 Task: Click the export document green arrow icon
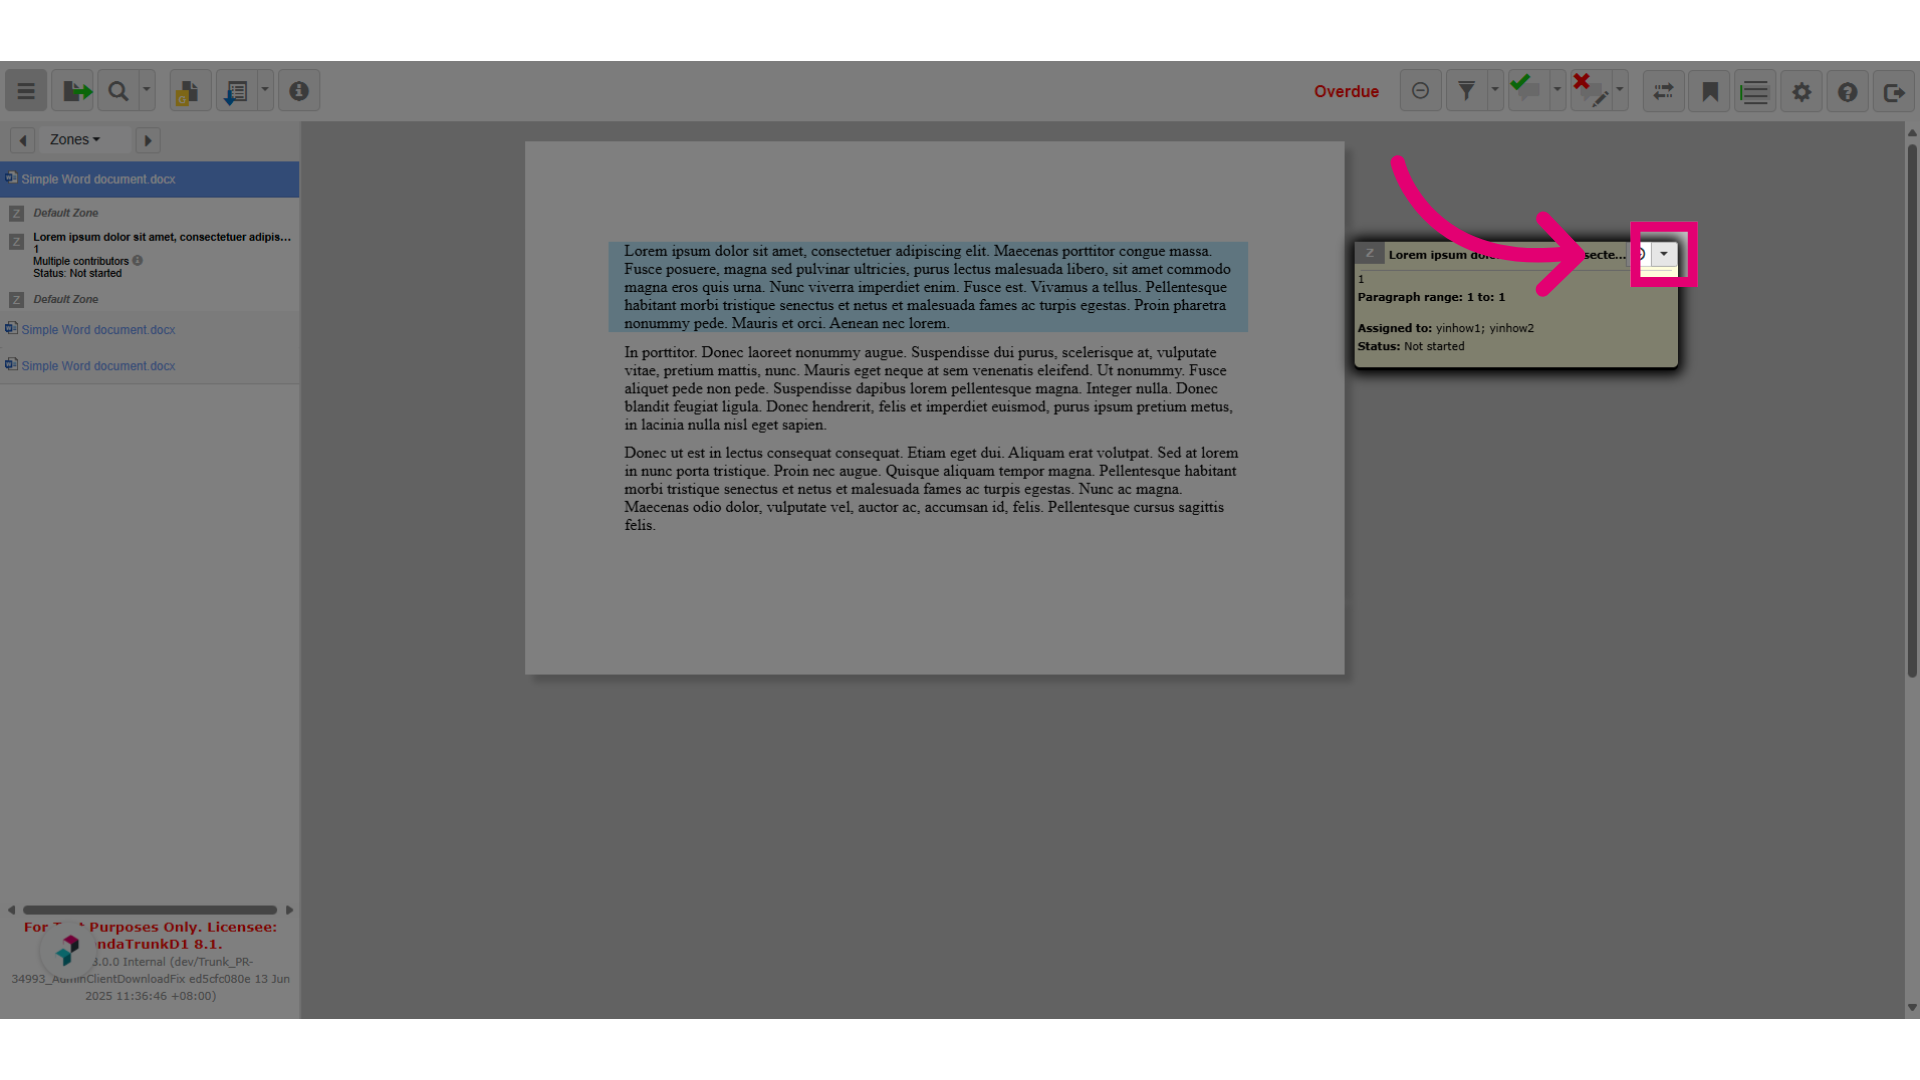click(x=73, y=91)
